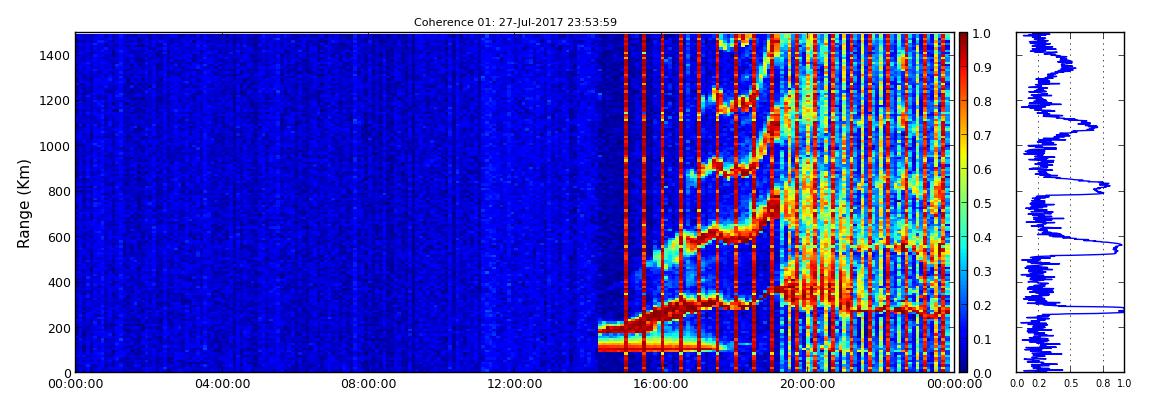Click the colorbar 0.5 value label
This screenshot has height=407, width=1150.
981,203
